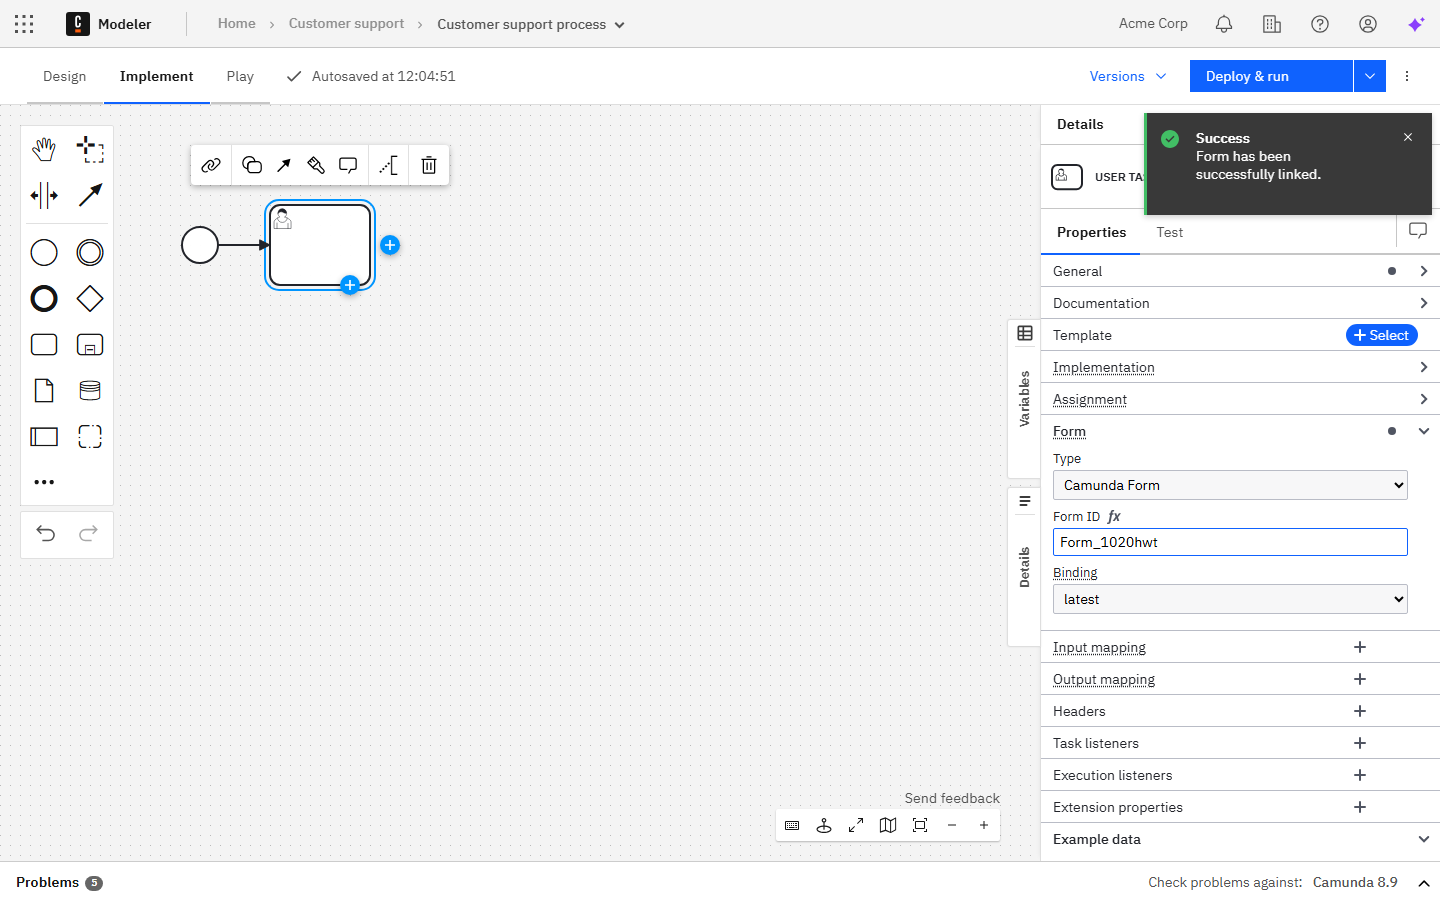Switch to the Design tab
This screenshot has height=900, width=1440.
(64, 76)
